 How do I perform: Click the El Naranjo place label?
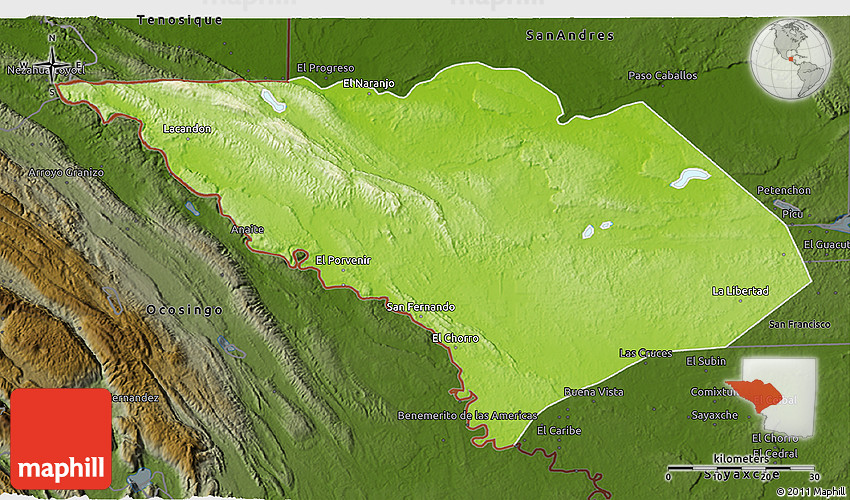368,83
